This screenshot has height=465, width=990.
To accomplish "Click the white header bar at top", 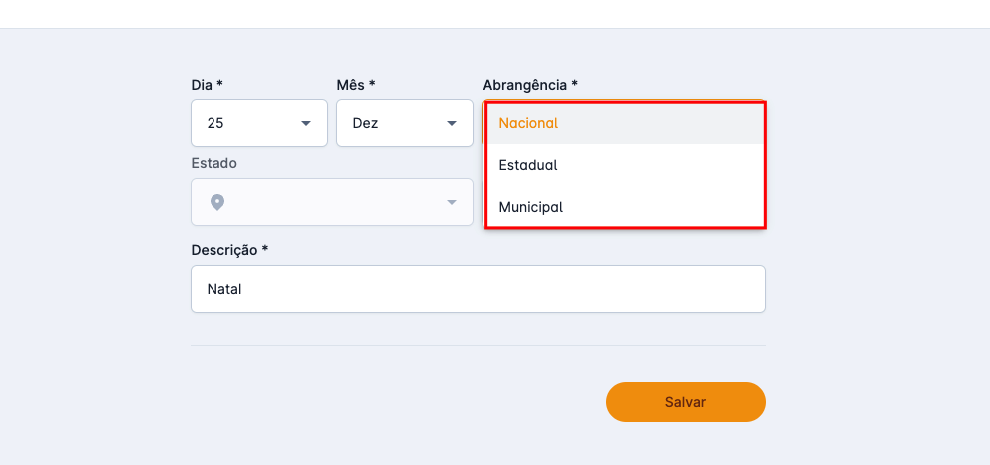I will point(495,14).
